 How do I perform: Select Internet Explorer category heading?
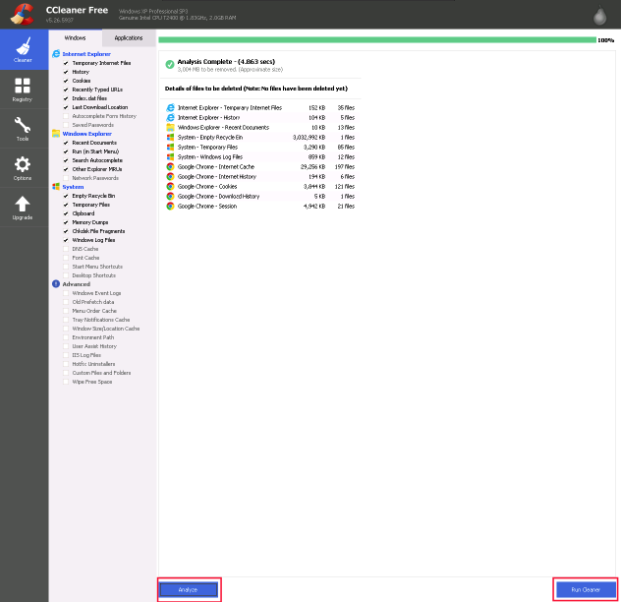point(87,54)
